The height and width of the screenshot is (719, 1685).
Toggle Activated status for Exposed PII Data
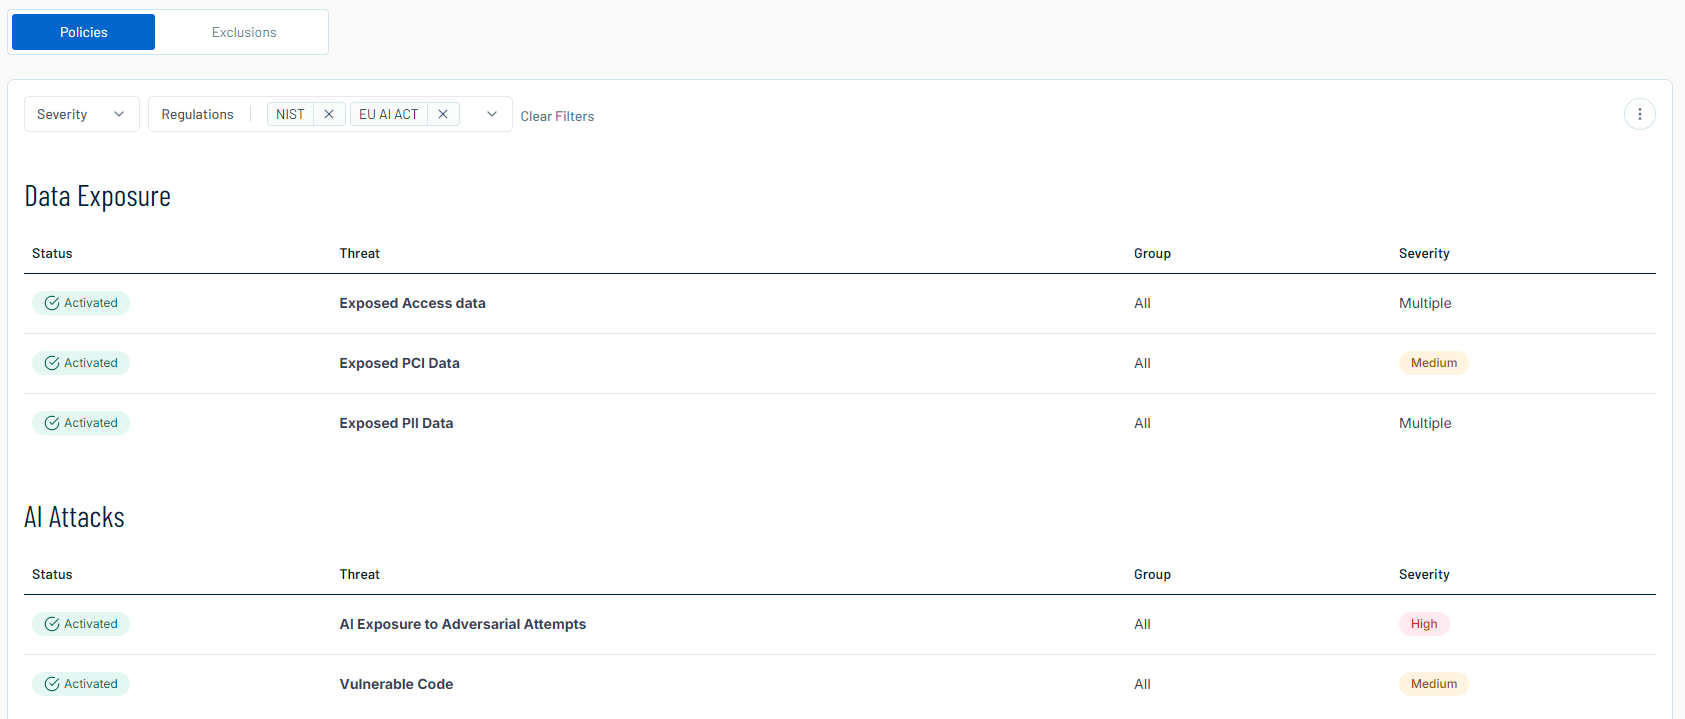tap(81, 423)
